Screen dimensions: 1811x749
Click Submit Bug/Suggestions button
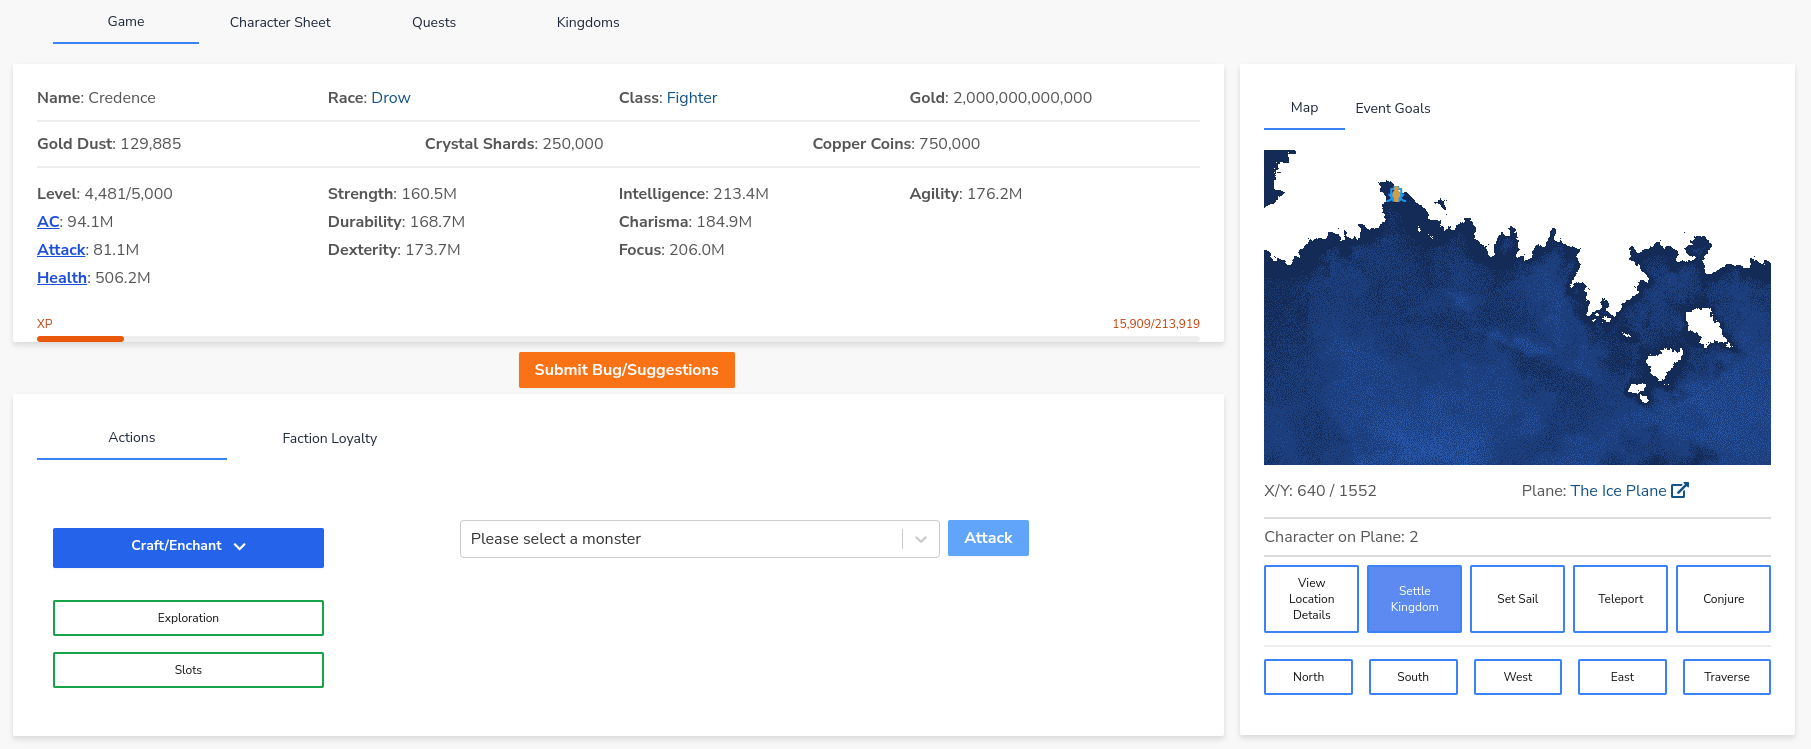pos(626,370)
